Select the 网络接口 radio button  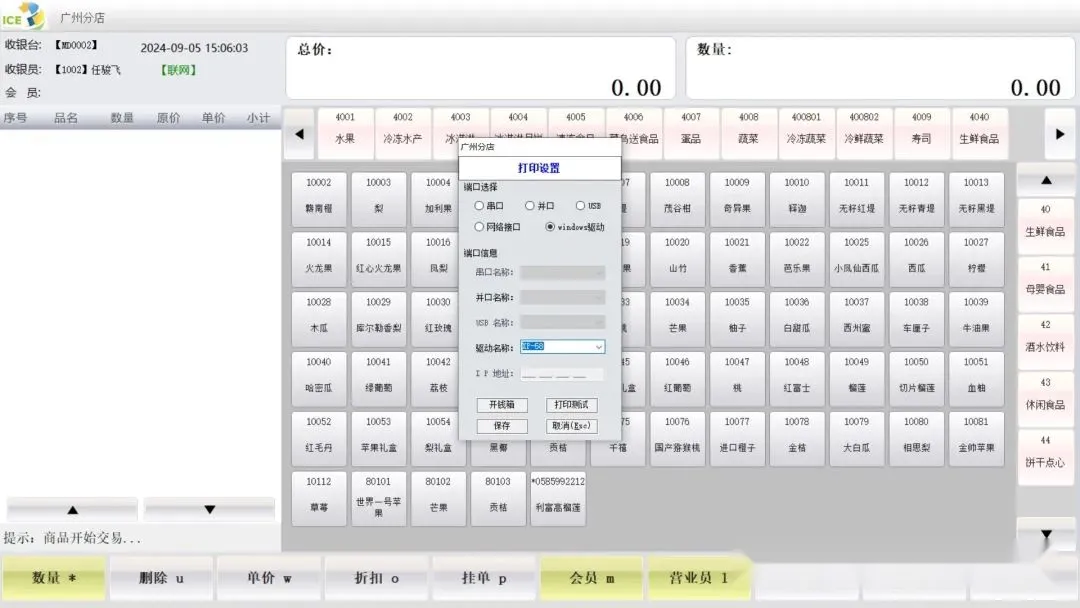tap(479, 227)
